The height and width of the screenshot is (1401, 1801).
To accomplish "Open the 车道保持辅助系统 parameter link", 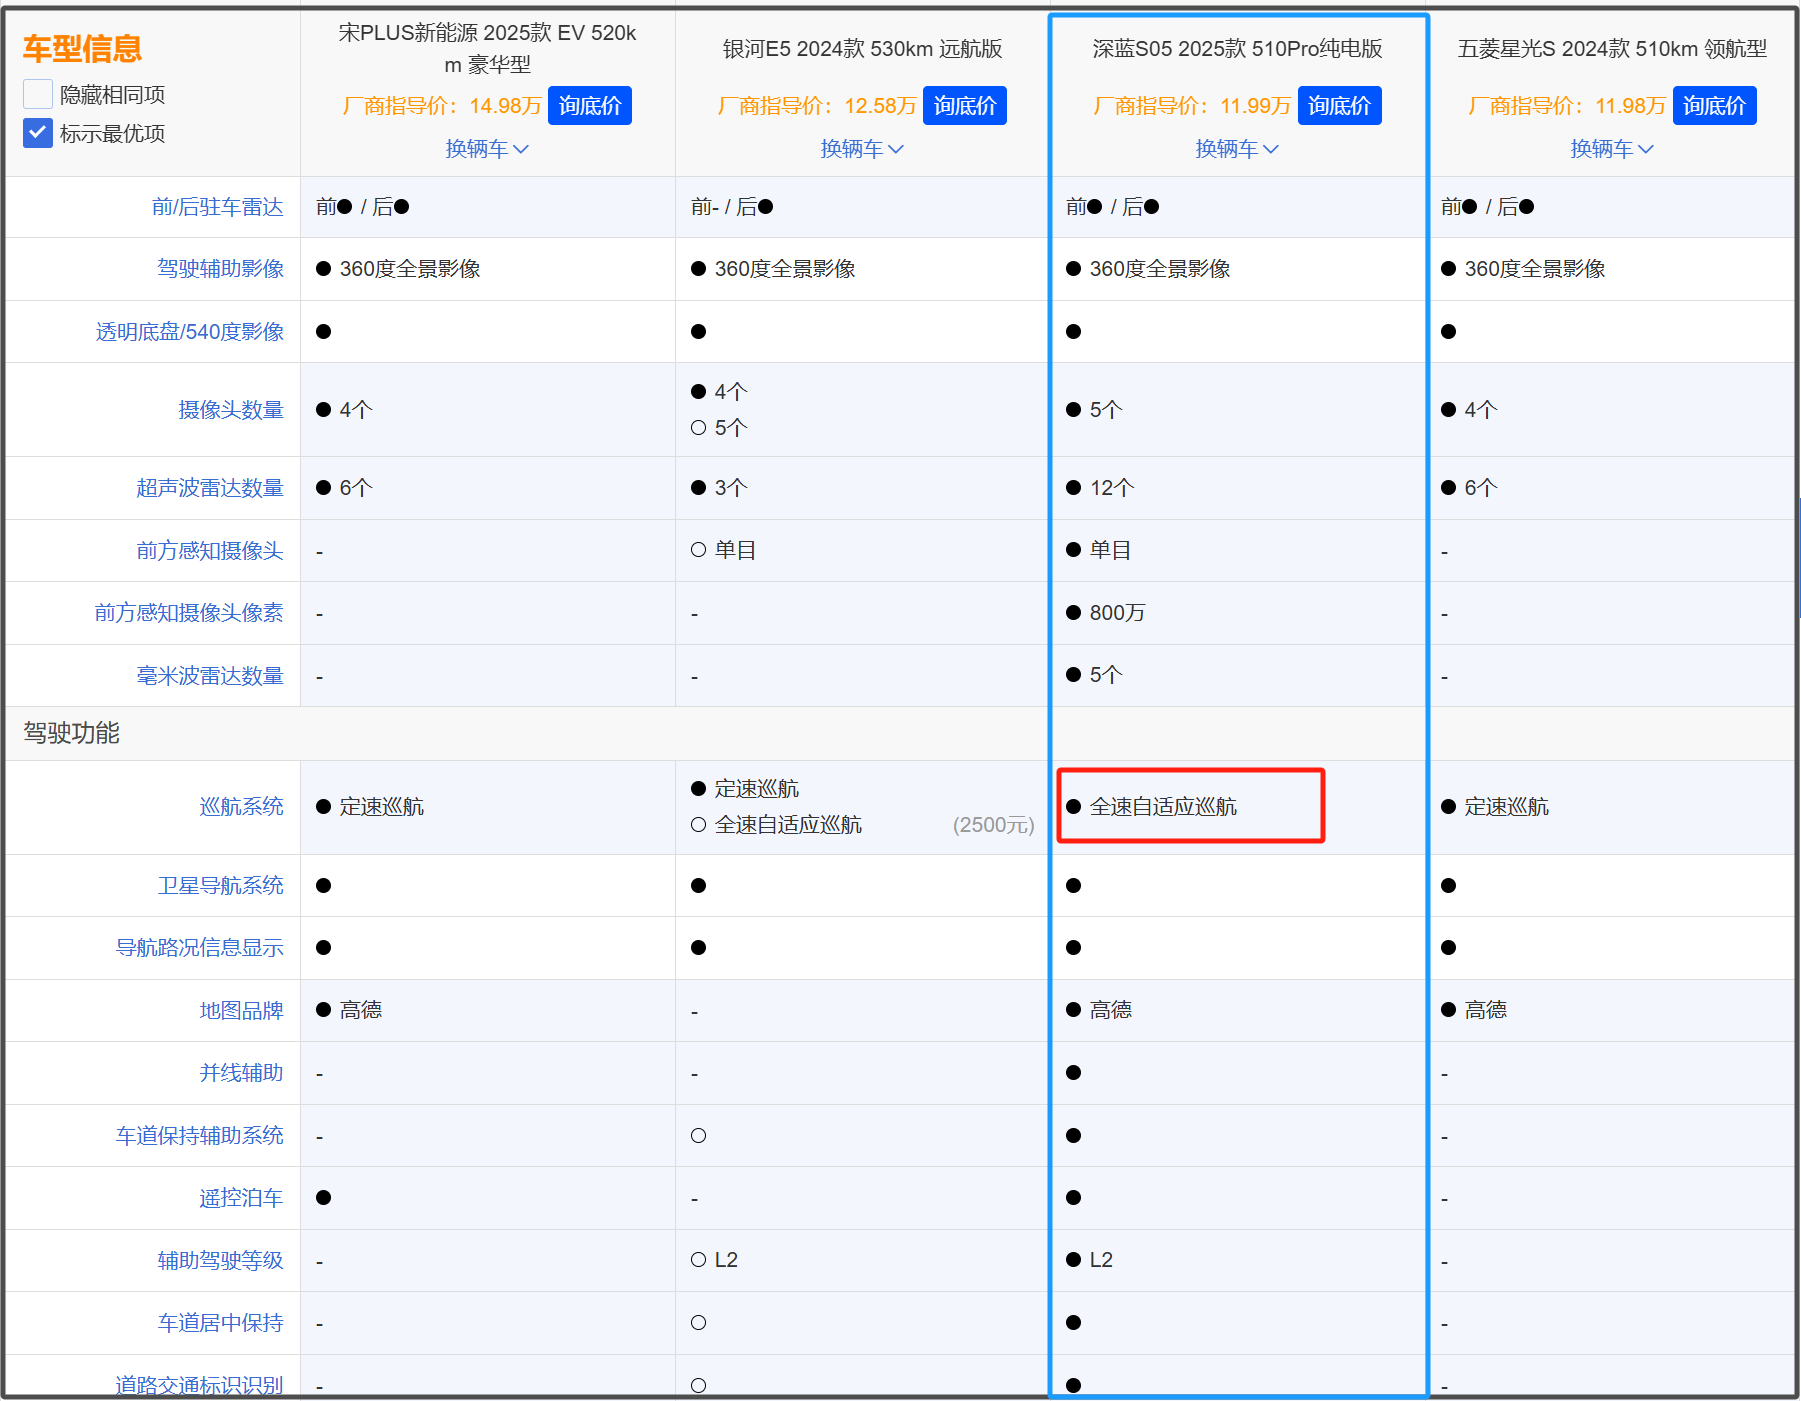I will tap(200, 1136).
